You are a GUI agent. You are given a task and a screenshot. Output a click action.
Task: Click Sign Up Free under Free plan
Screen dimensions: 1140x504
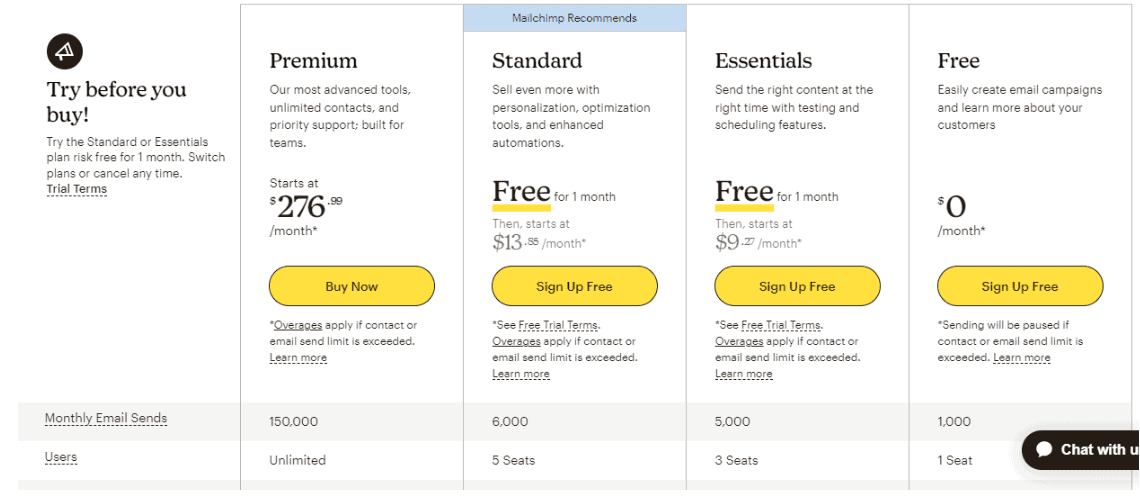pyautogui.click(x=1020, y=286)
